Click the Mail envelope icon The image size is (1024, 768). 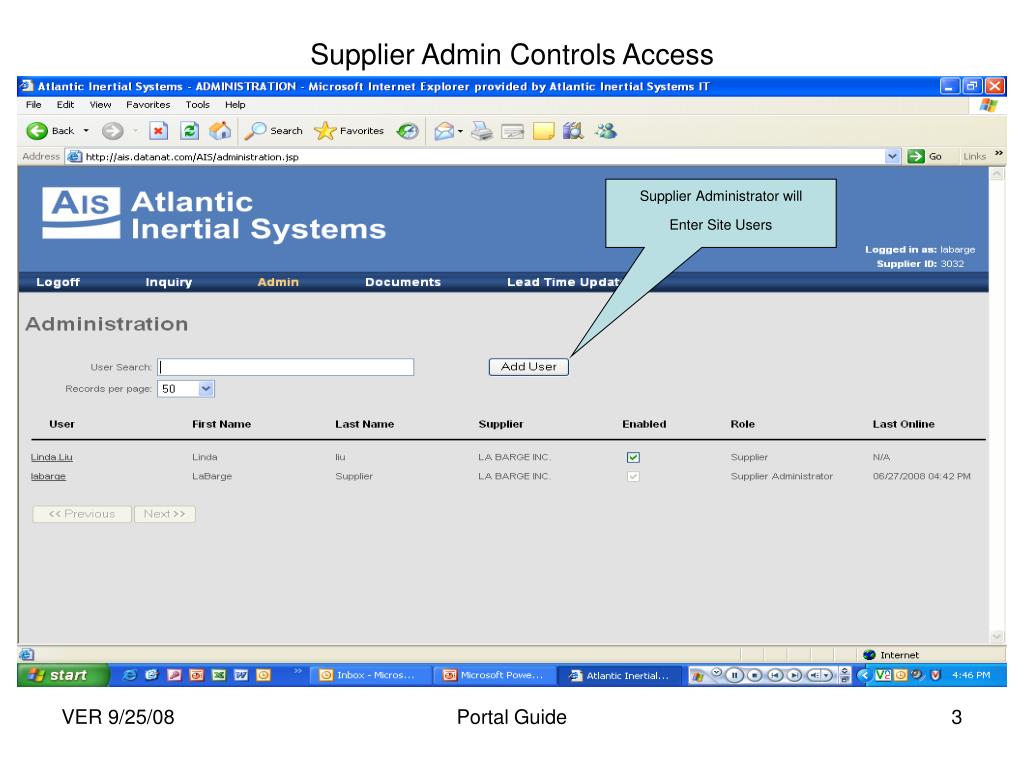click(x=444, y=131)
